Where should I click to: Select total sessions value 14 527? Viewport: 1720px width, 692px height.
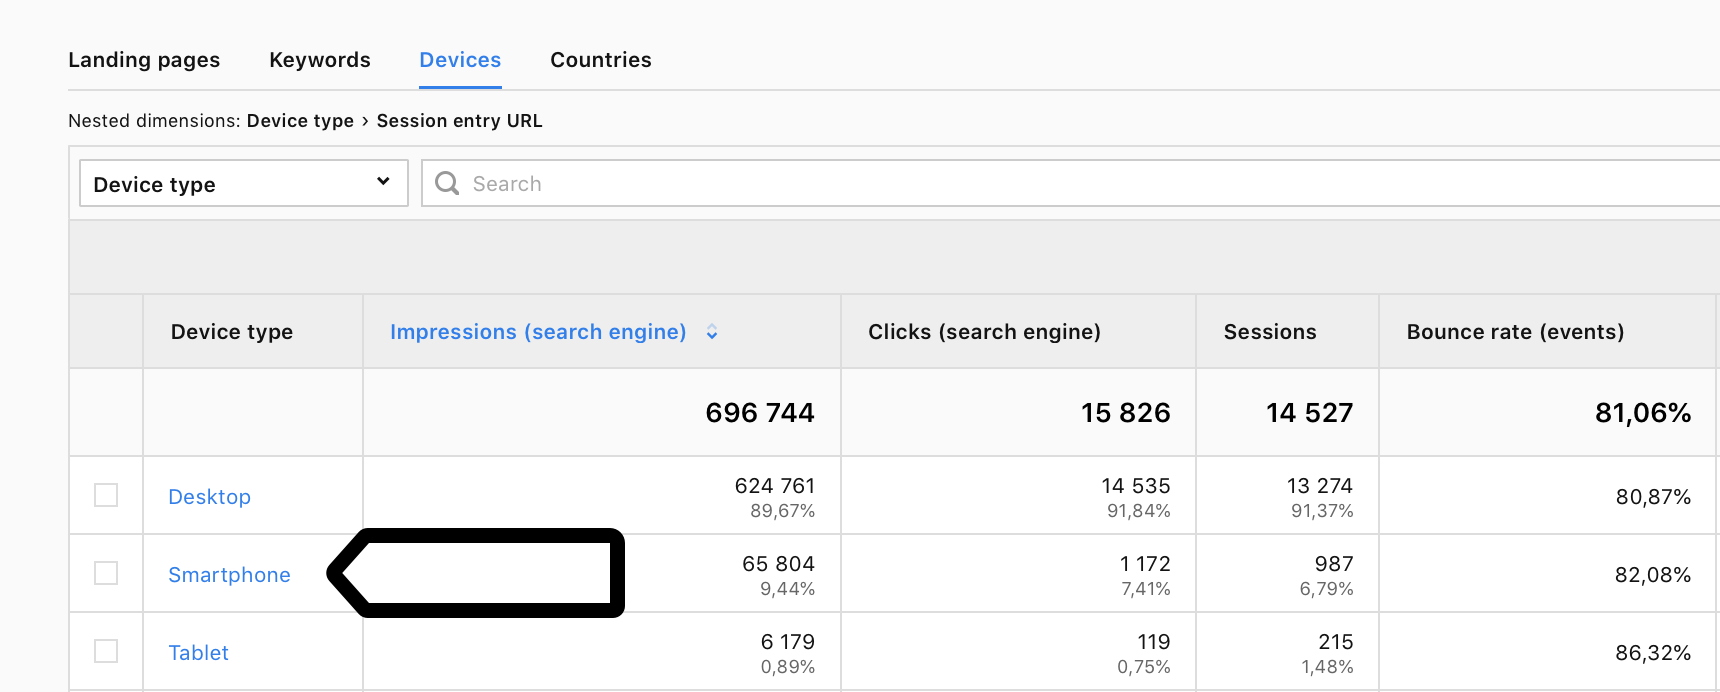[1310, 413]
